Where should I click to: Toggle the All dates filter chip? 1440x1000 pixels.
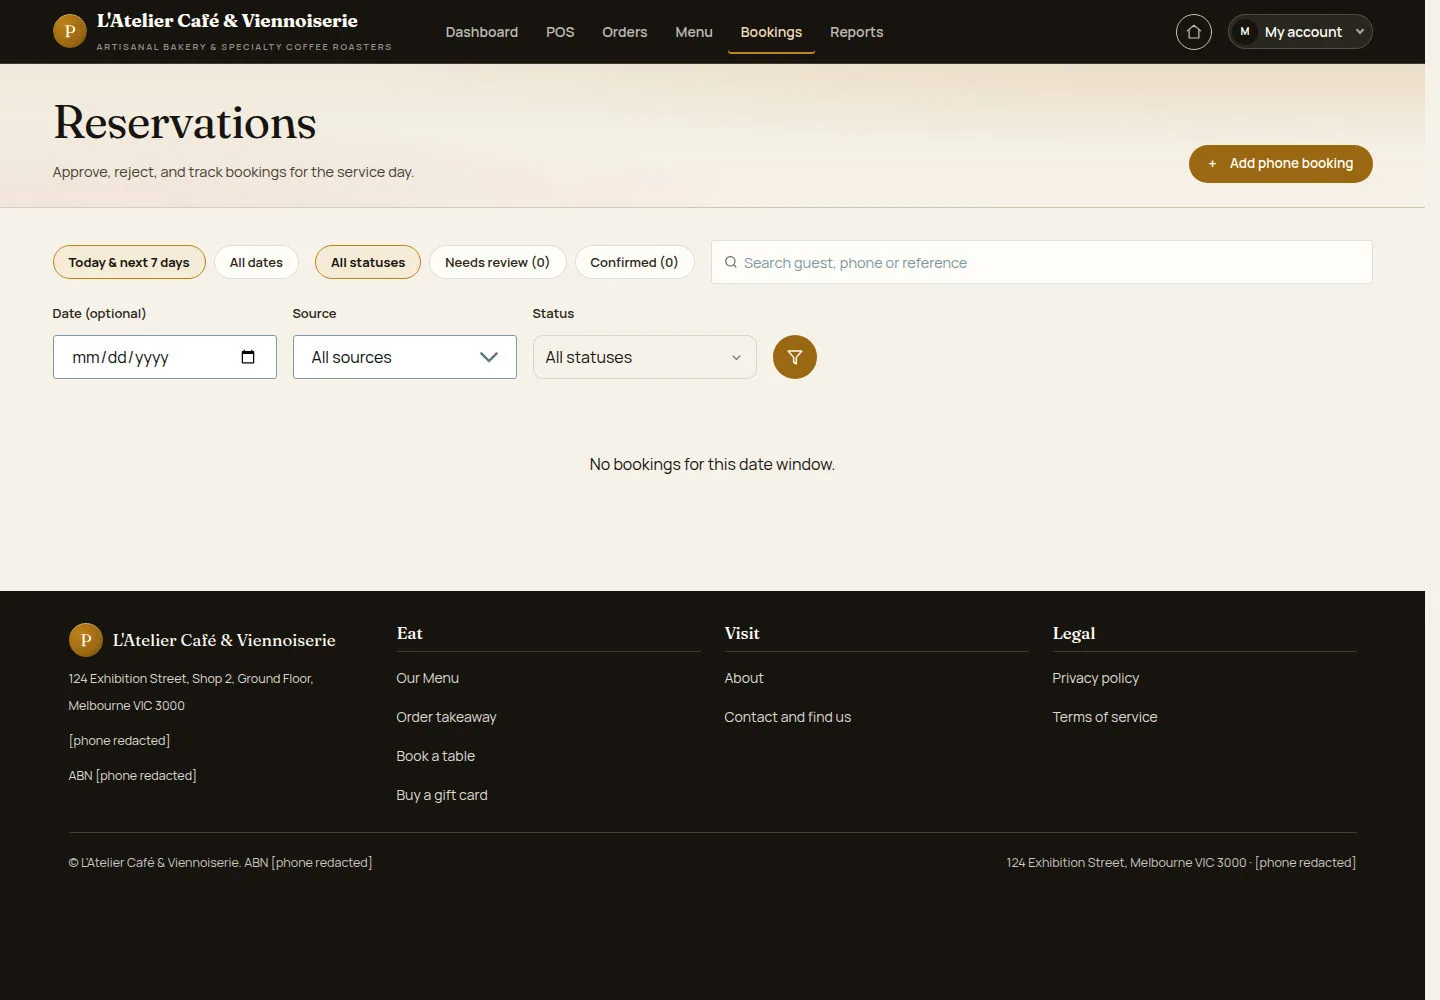point(256,262)
